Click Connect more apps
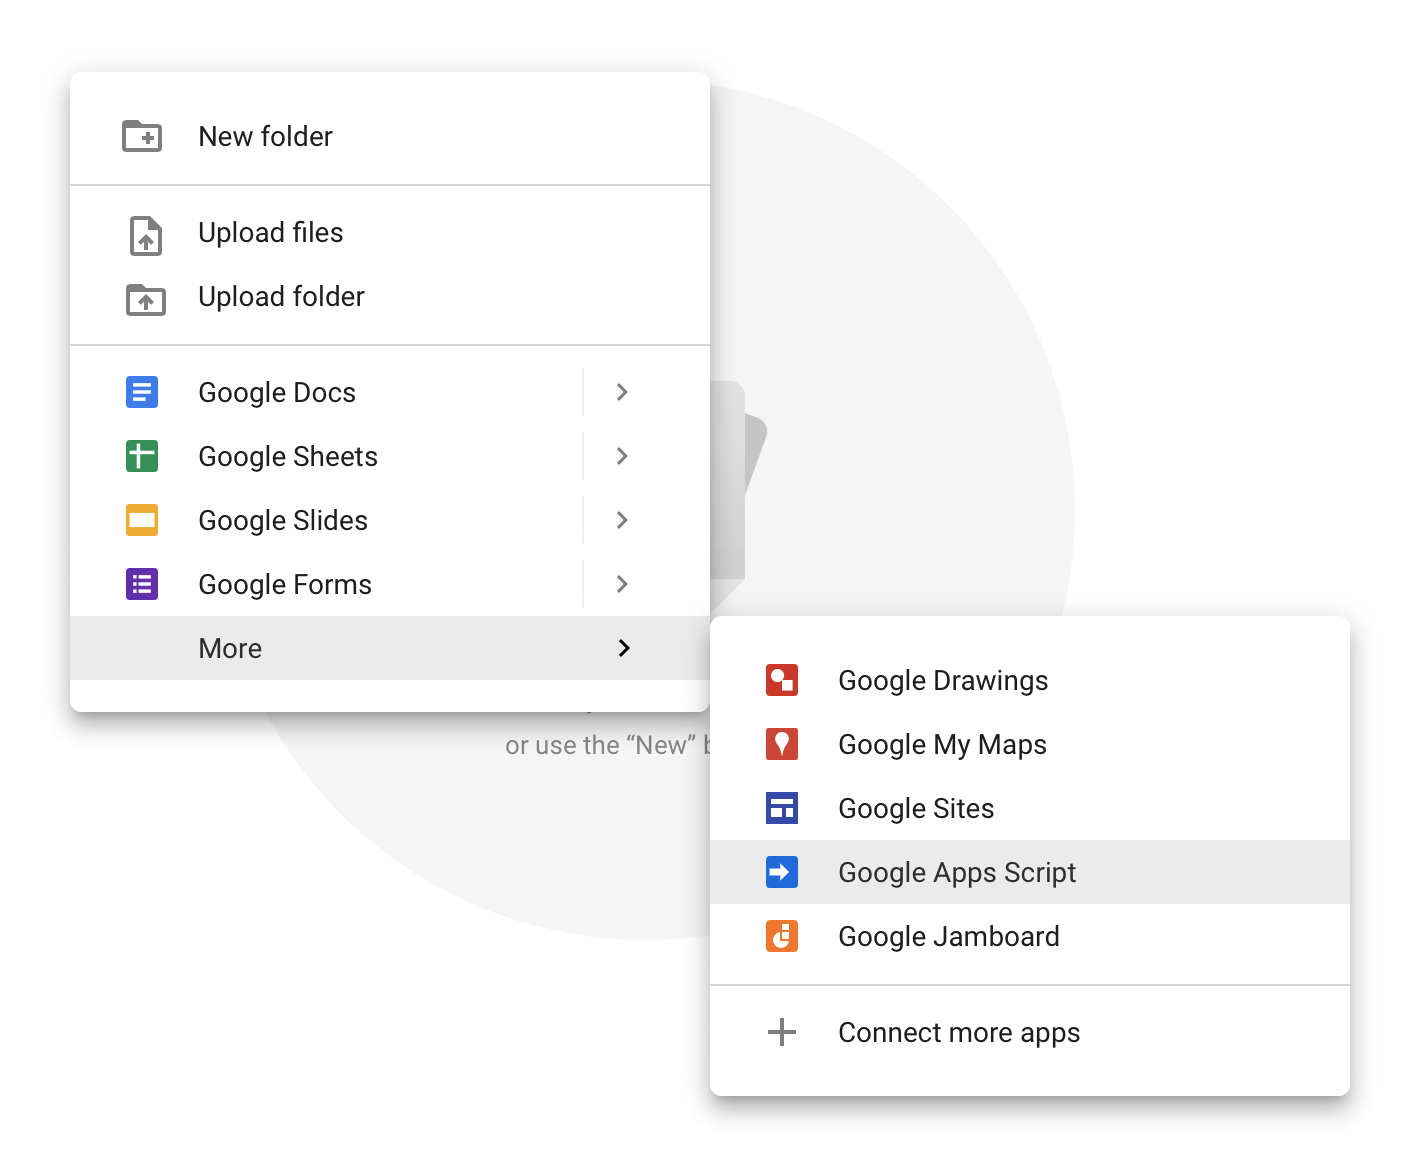Viewport: 1410px width, 1172px height. pyautogui.click(x=1030, y=1032)
